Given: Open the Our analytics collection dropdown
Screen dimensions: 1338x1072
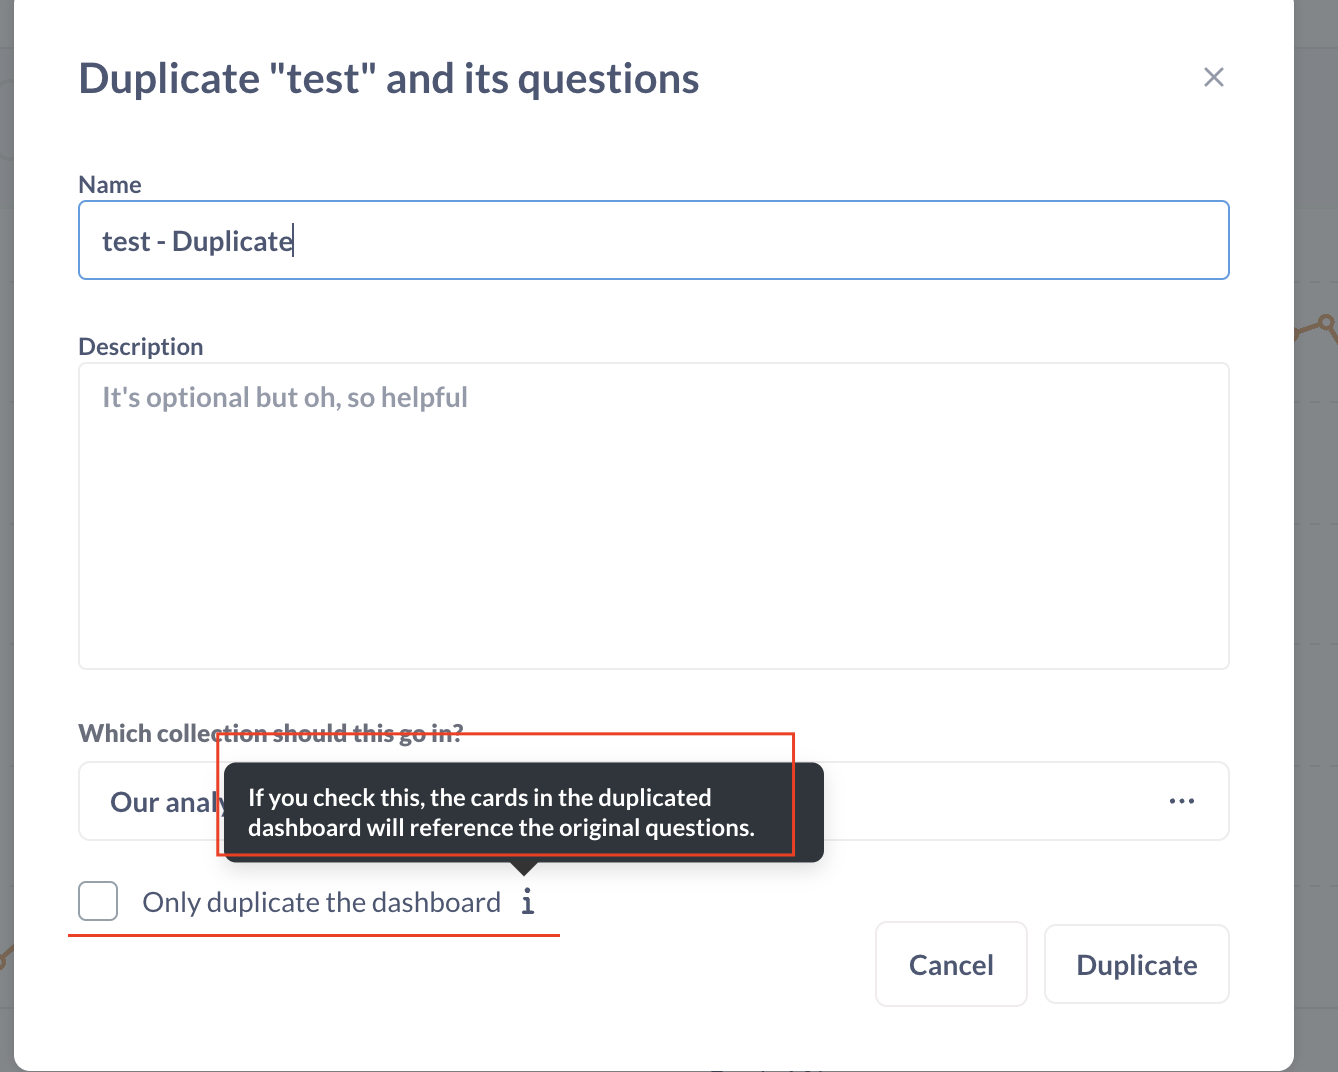Looking at the screenshot, I should (x=654, y=801).
